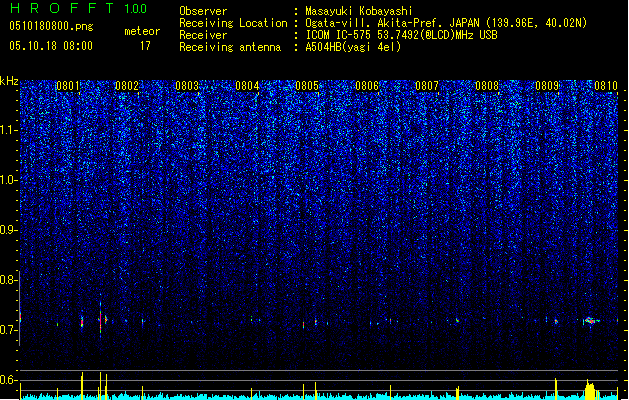Click the Observer field label
Screen dimensions: 629x400
pos(203,11)
